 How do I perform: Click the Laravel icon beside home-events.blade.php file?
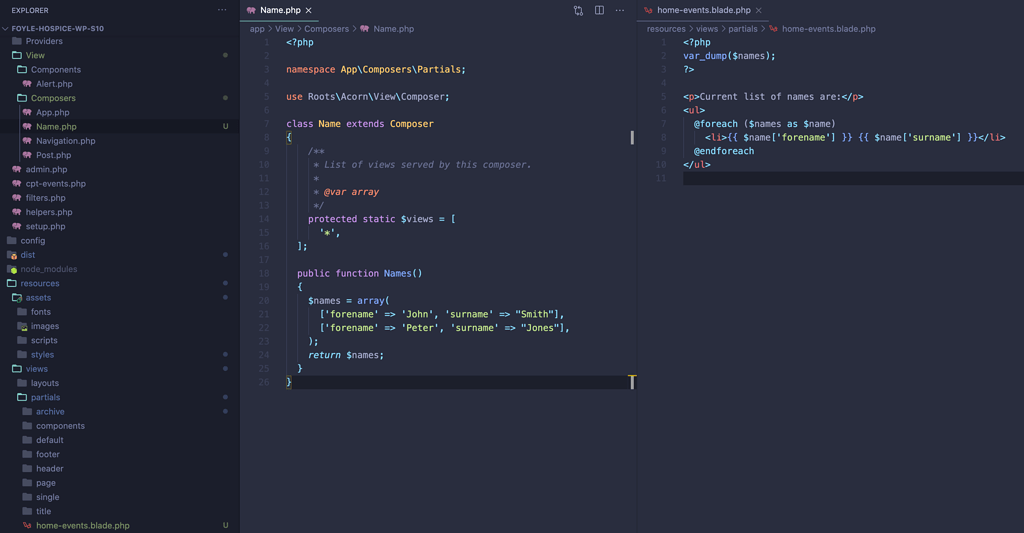point(27,525)
